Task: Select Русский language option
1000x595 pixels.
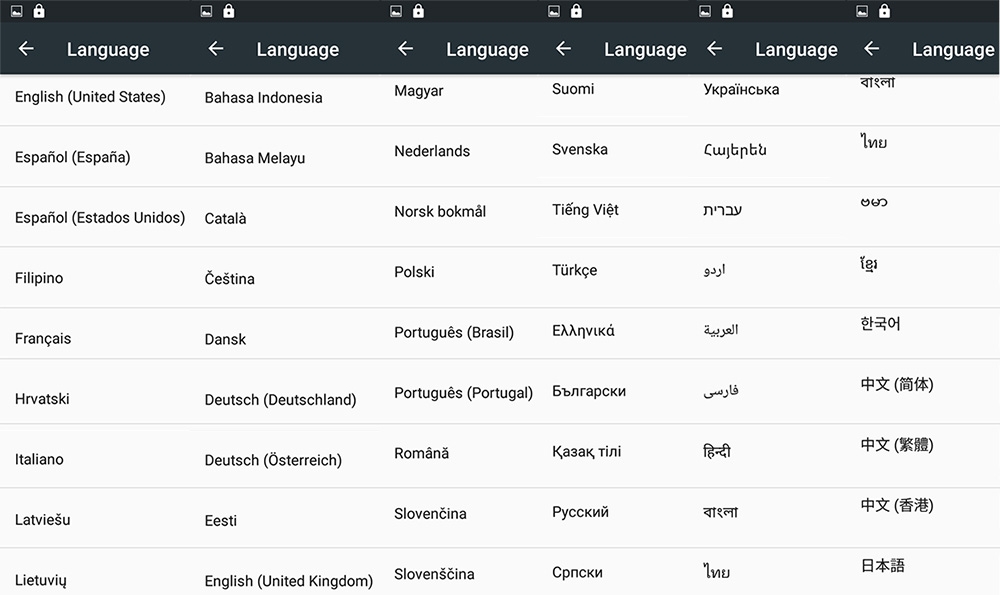Action: [580, 512]
